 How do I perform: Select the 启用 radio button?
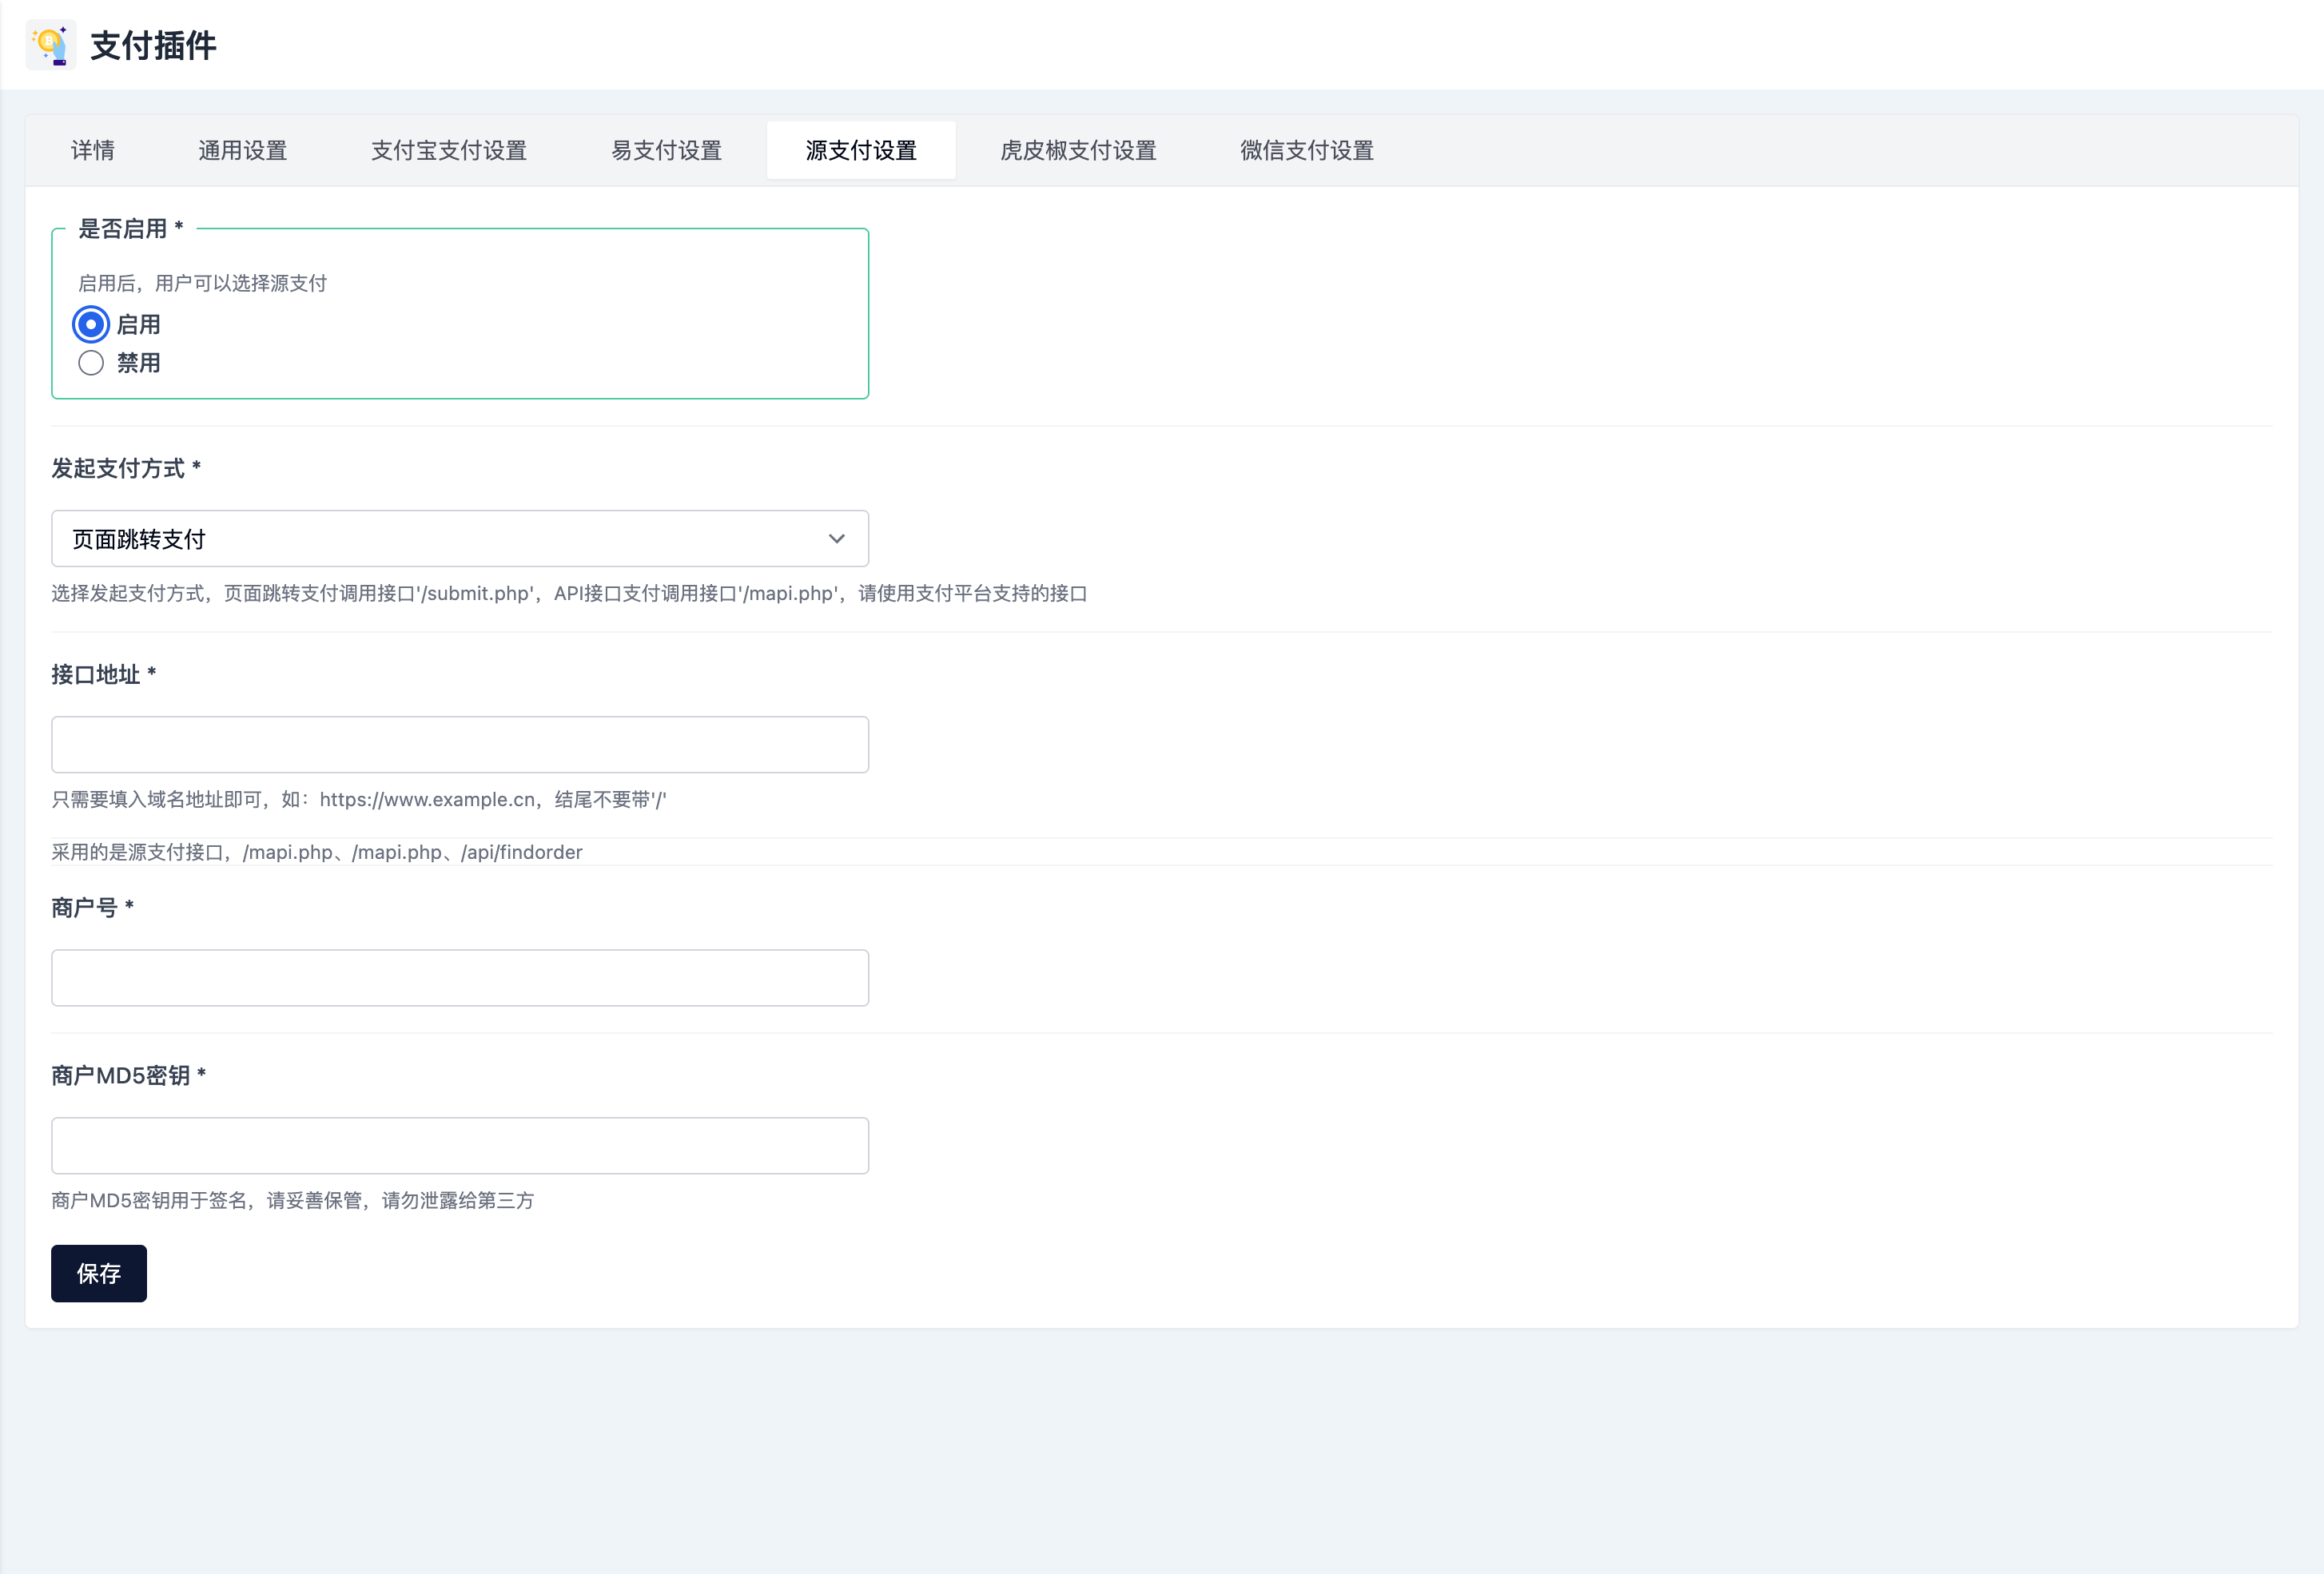point(91,325)
